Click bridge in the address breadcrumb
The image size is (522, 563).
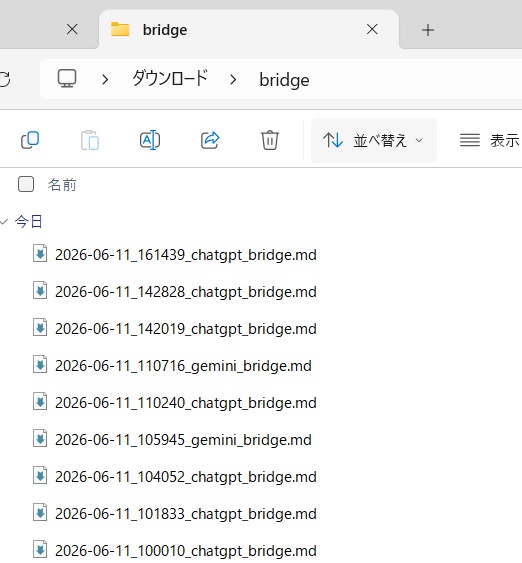tap(284, 80)
